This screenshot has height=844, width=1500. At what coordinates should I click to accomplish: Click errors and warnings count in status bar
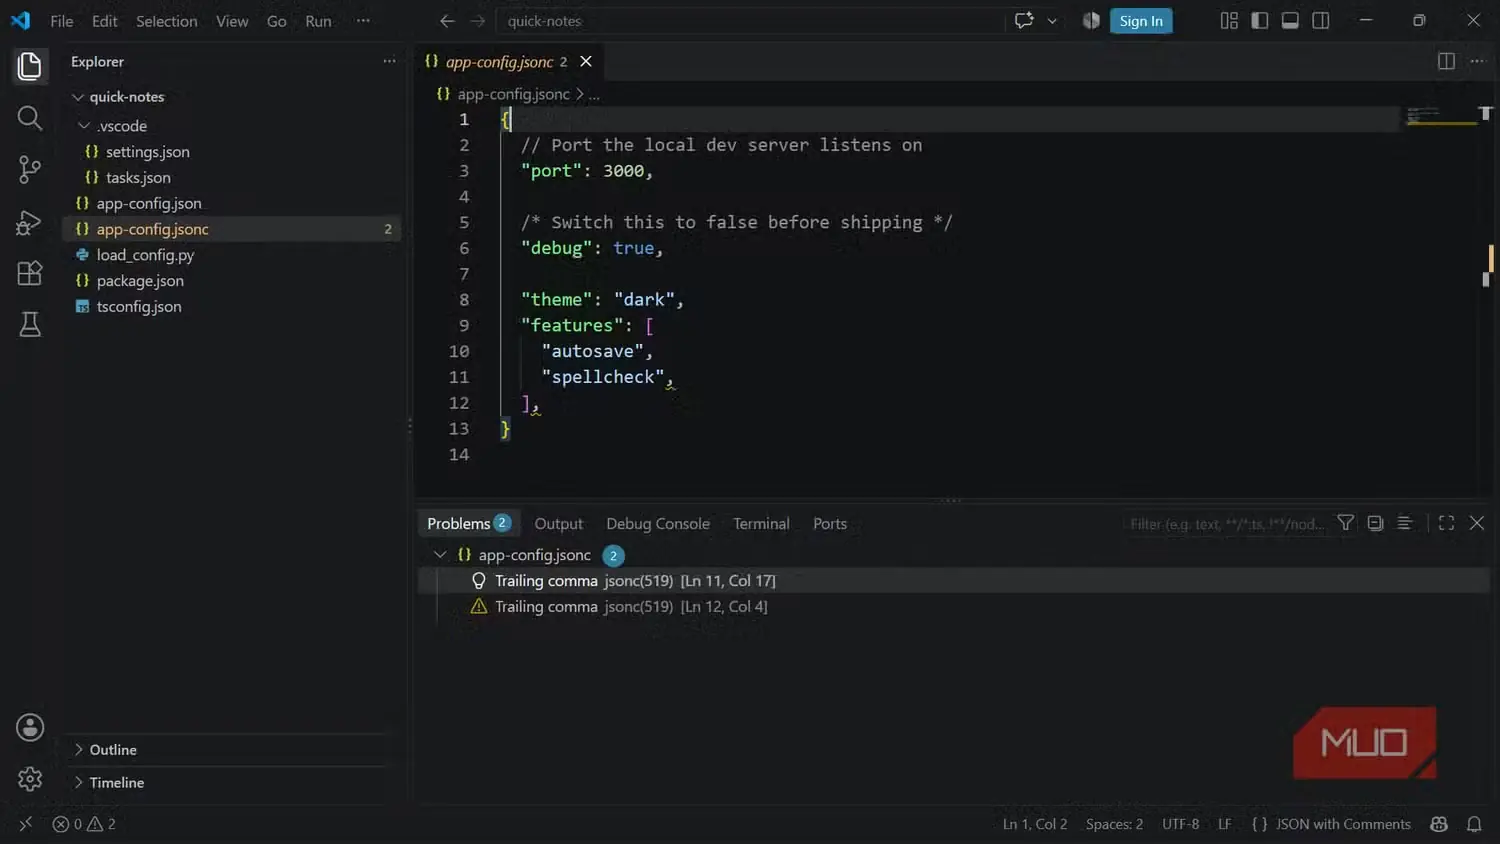[x=84, y=824]
